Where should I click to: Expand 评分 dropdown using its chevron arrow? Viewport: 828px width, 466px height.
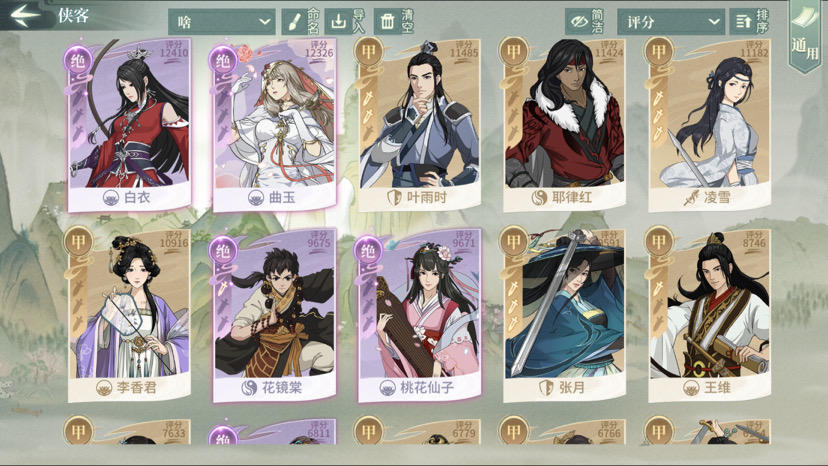713,22
